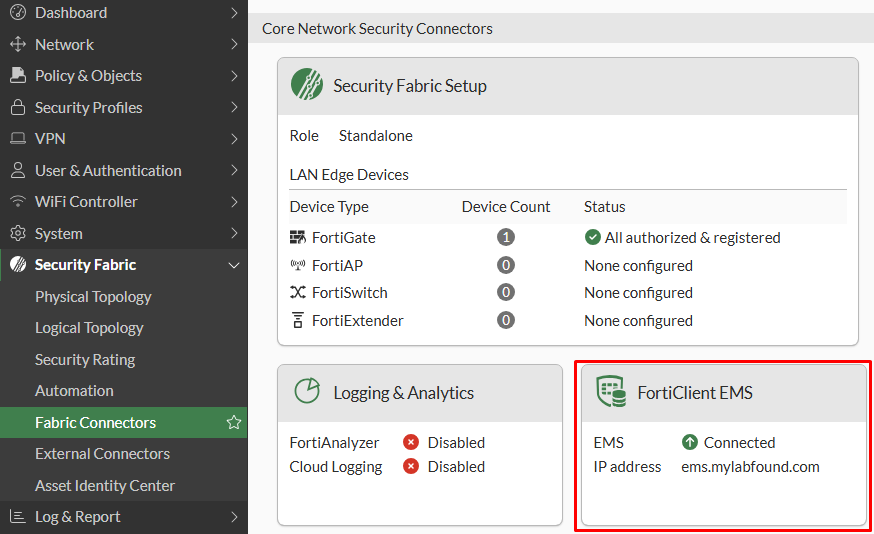Click the FortiExtender device count badge
The height and width of the screenshot is (534, 874).
click(x=506, y=320)
